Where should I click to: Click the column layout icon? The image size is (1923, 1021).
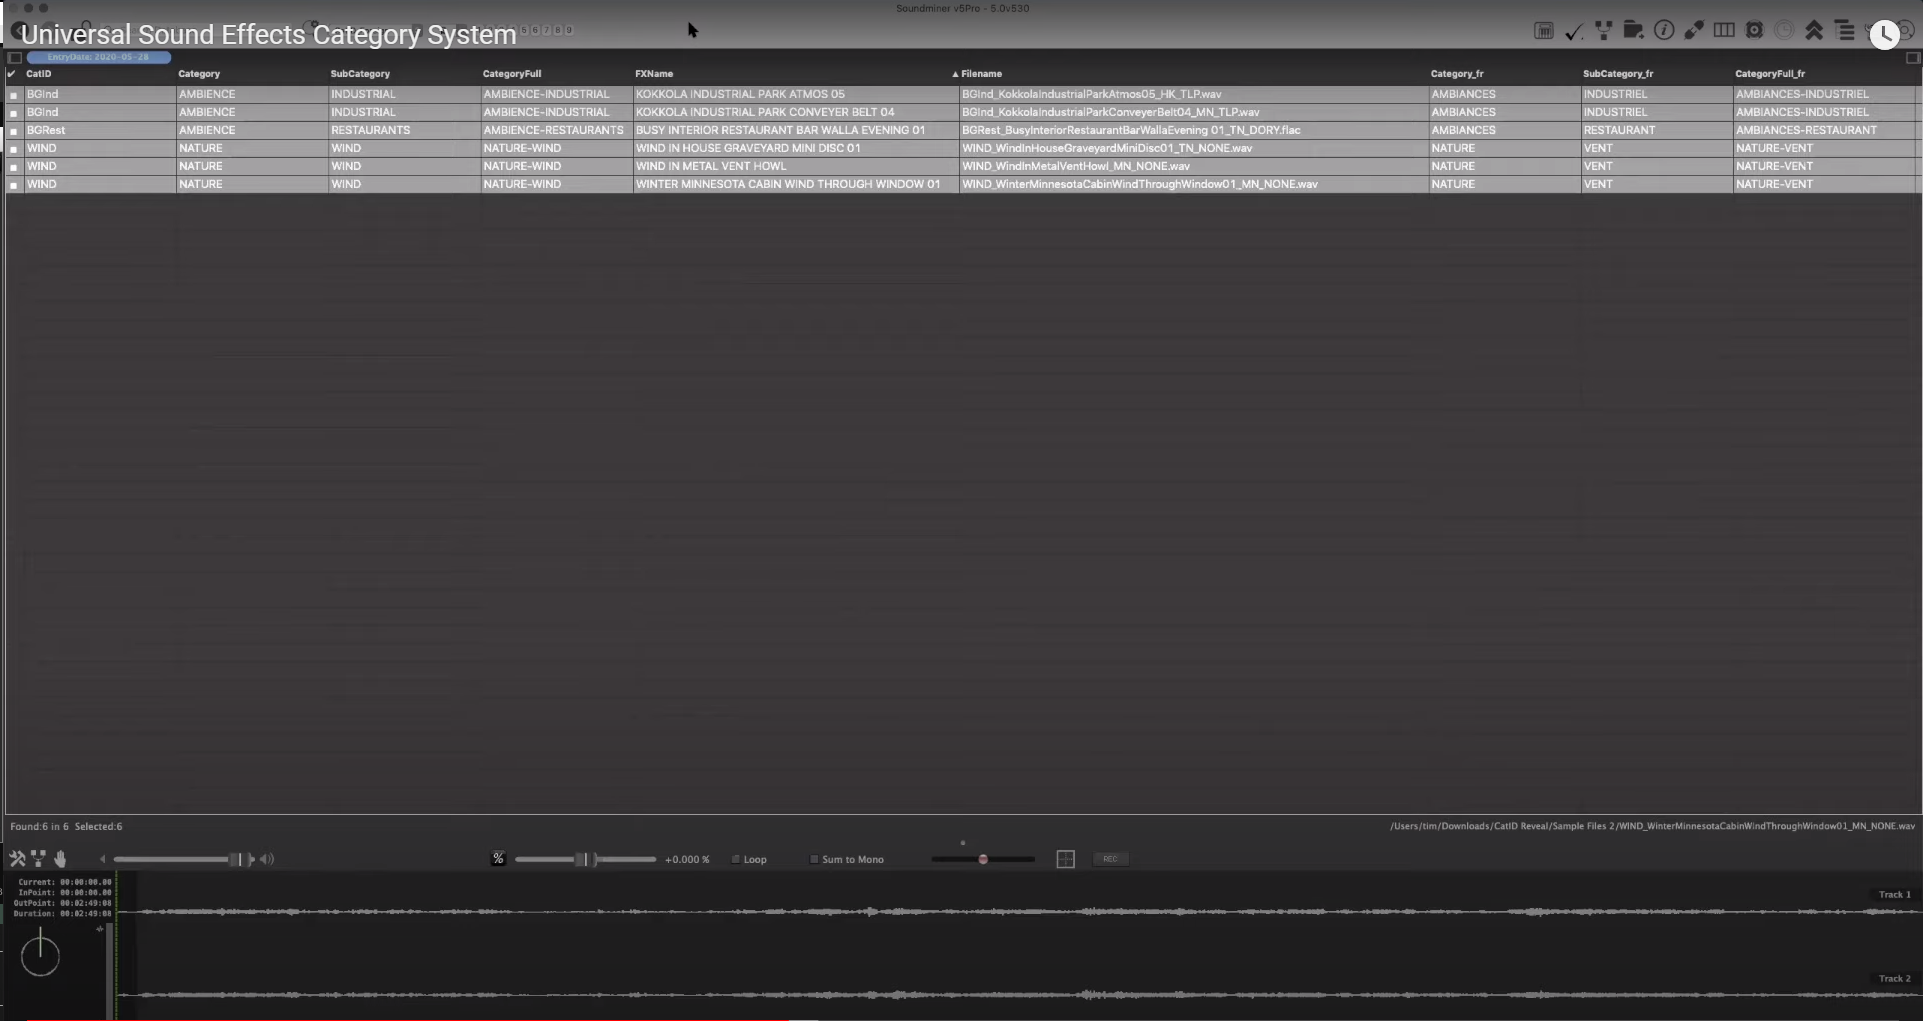(1724, 31)
